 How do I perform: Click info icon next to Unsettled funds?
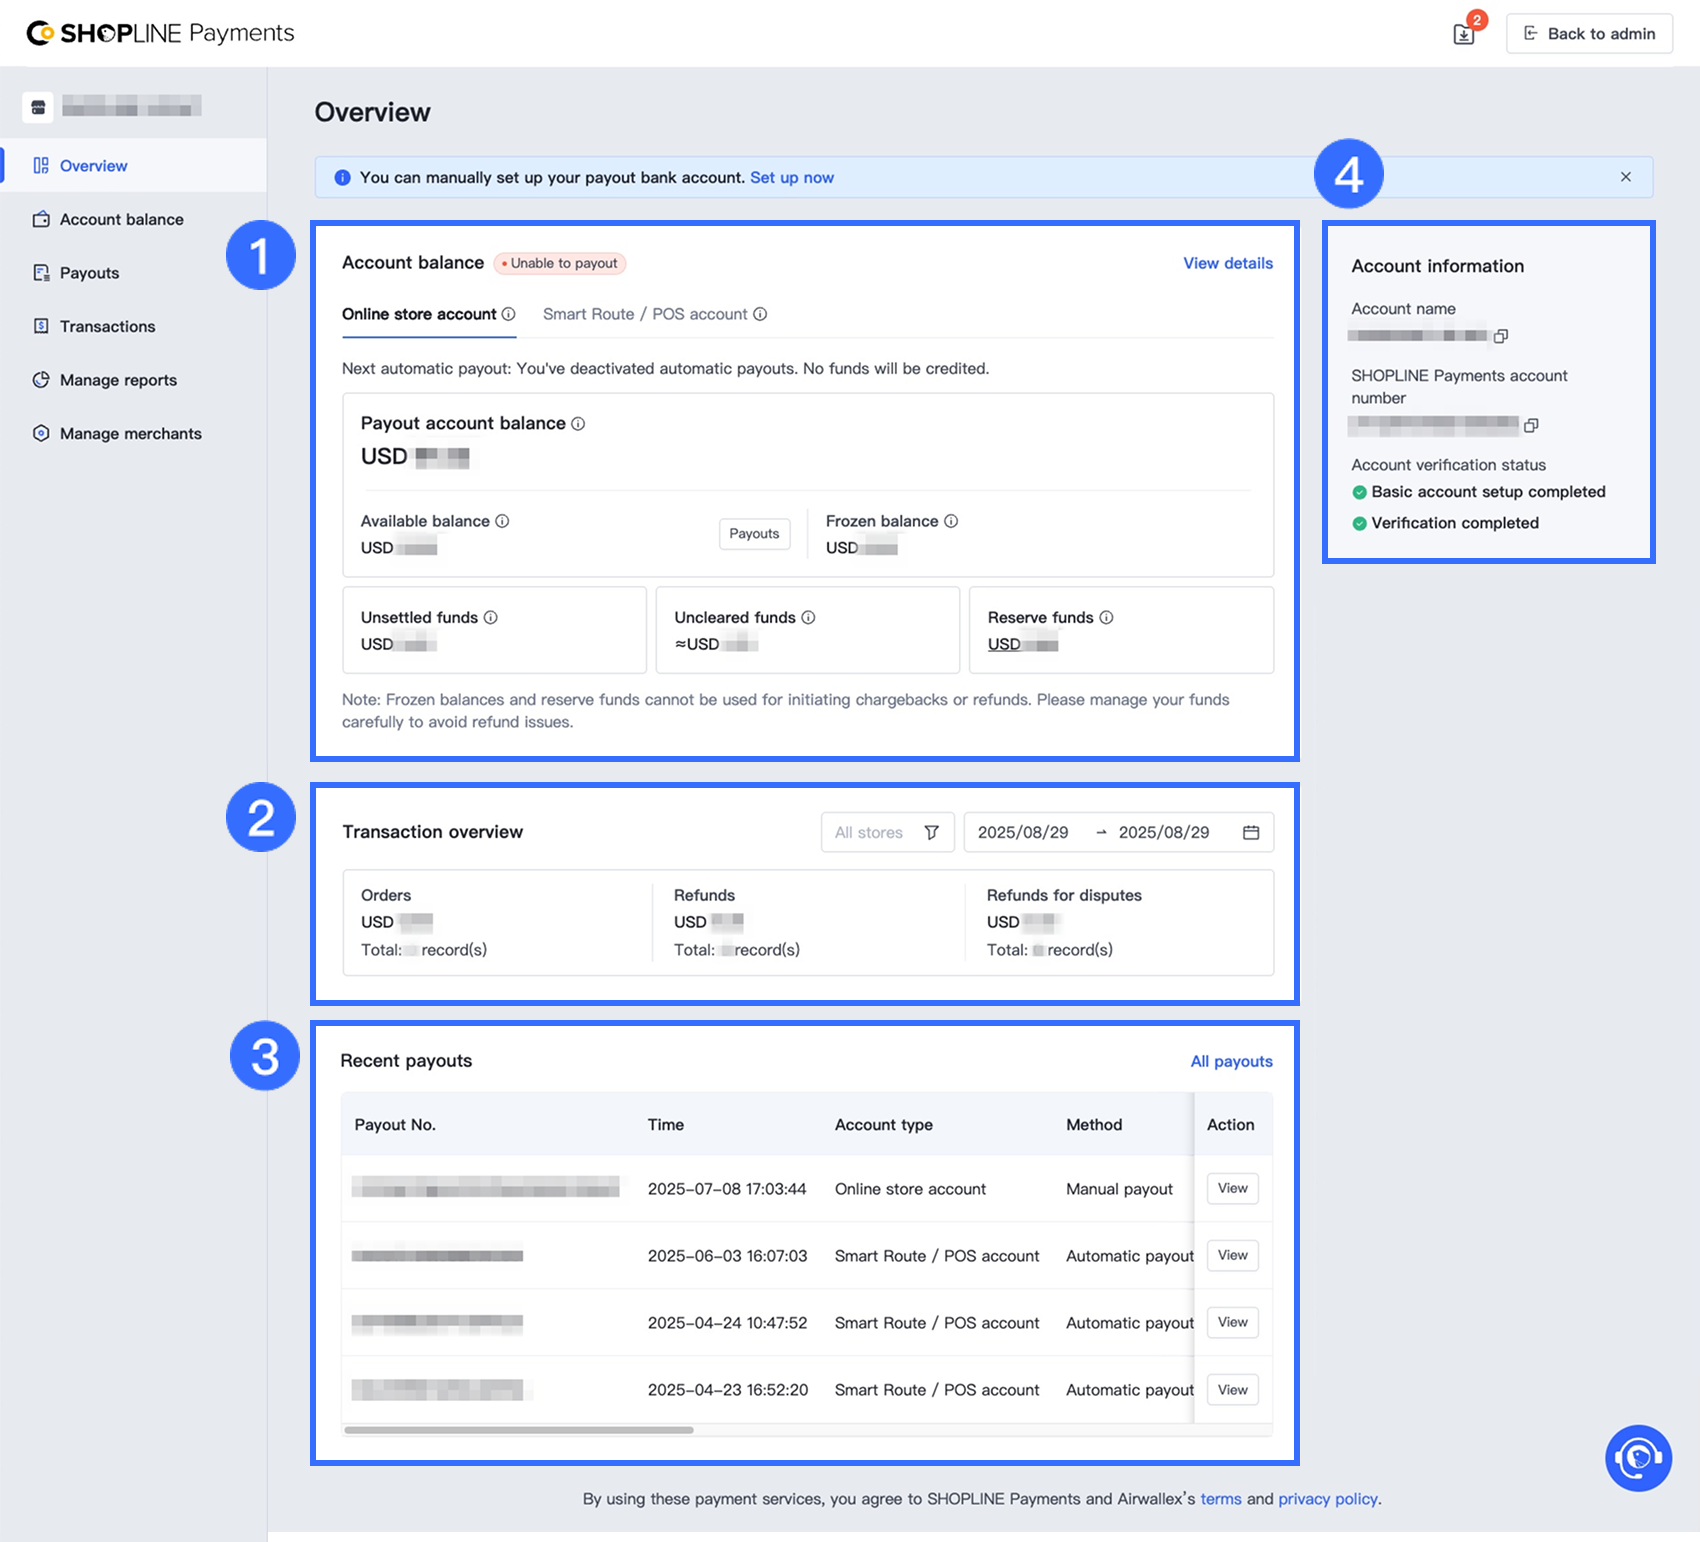(x=491, y=618)
